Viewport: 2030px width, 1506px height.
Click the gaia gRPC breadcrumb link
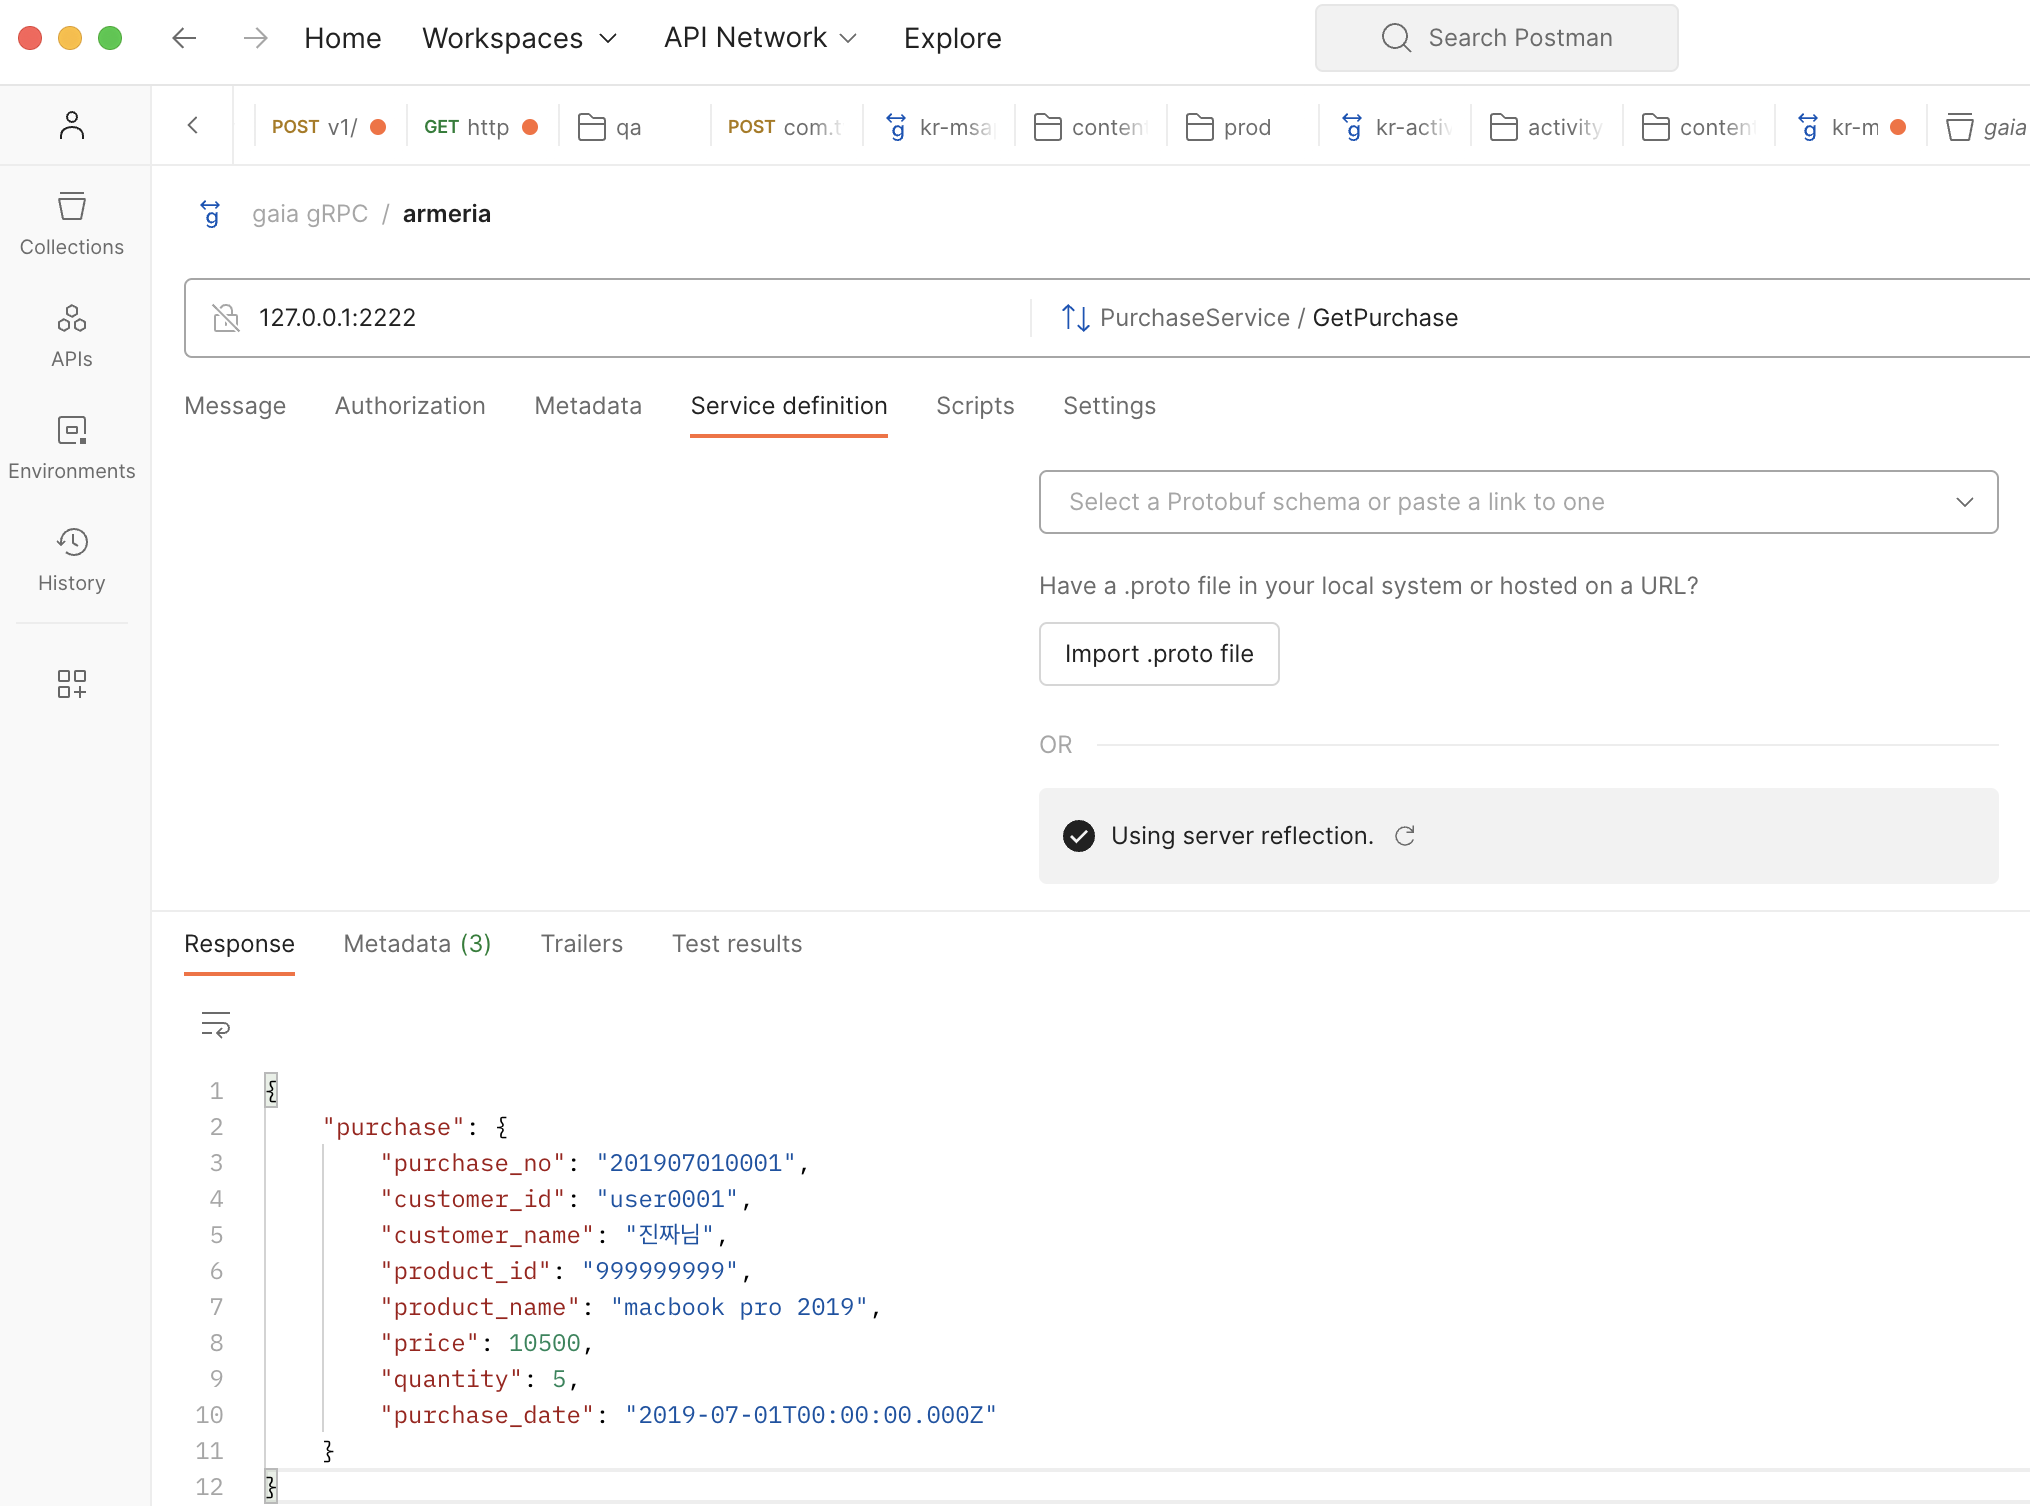click(x=309, y=214)
